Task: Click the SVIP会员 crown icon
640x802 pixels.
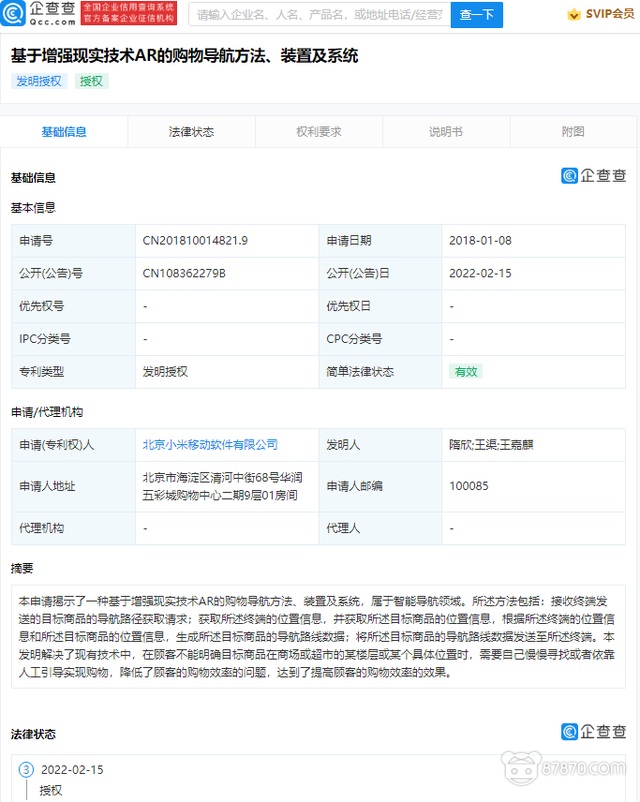Action: 574,14
